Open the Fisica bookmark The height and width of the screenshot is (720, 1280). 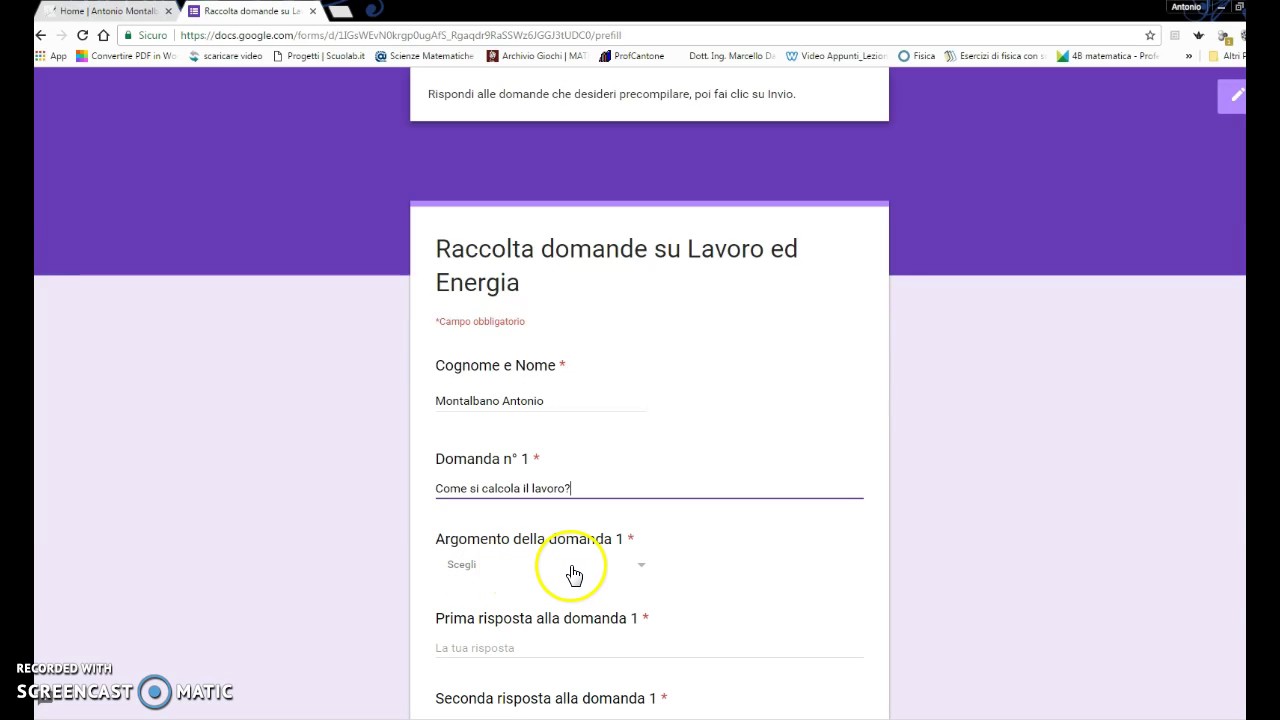(916, 56)
